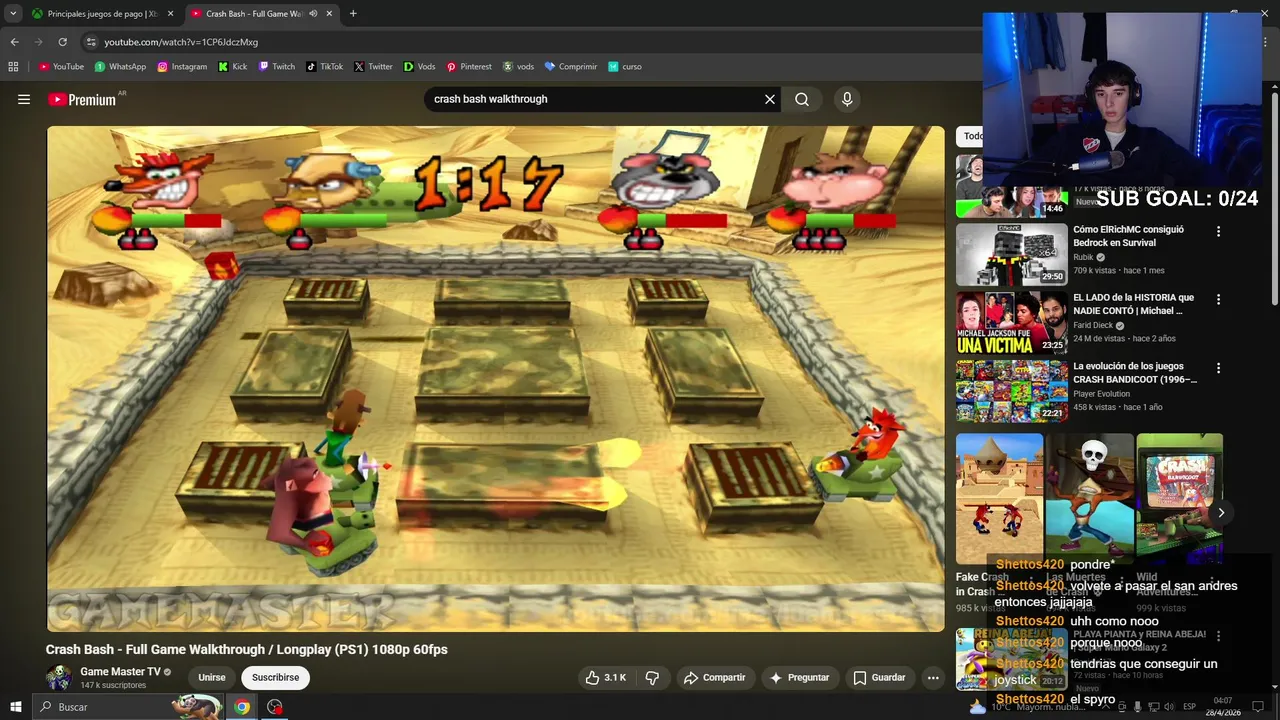Viewport: 1280px width, 720px height.
Task: Open the Game Master TV channel name
Action: (120, 672)
